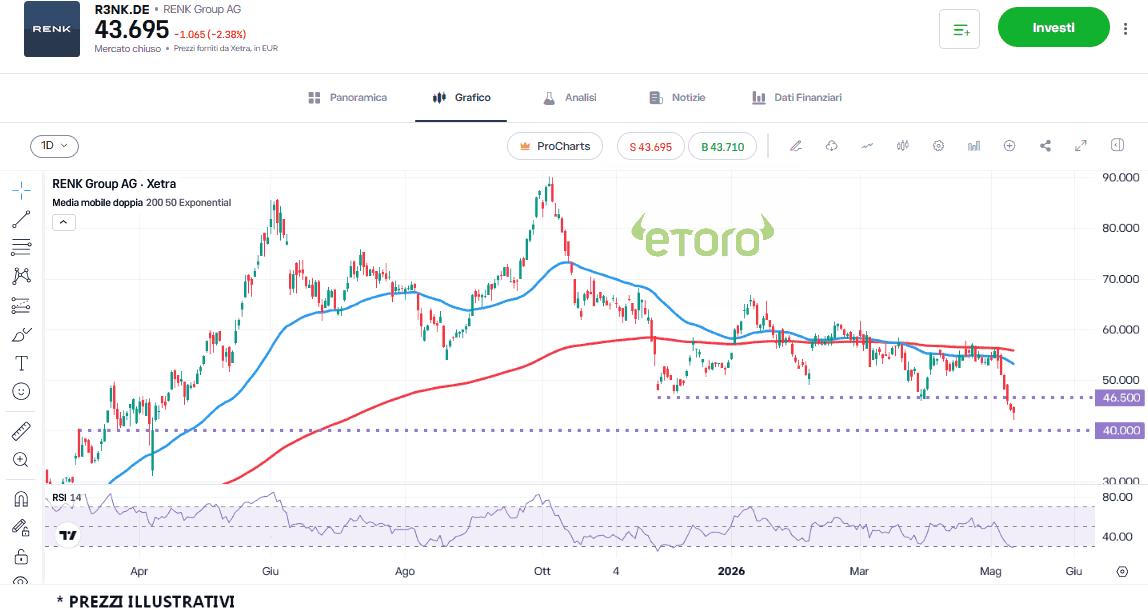Click the add/compare plus circle icon

pos(1010,146)
